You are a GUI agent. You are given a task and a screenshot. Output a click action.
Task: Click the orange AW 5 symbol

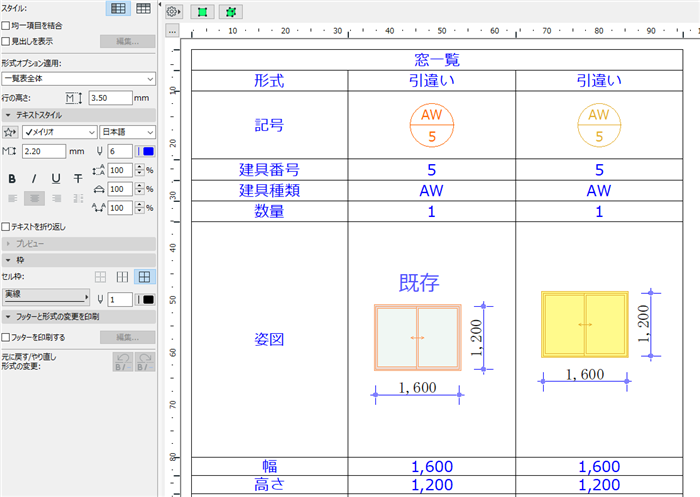pos(432,125)
